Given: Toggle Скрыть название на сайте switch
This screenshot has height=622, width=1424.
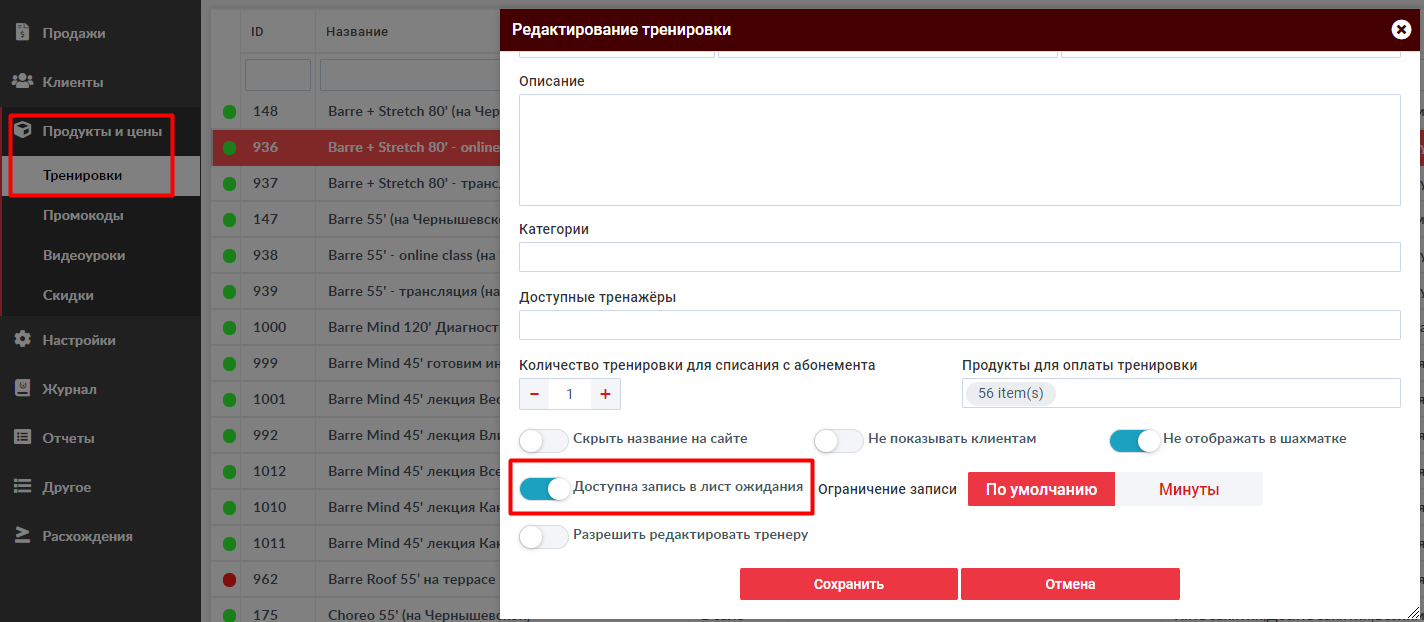Looking at the screenshot, I should [544, 440].
